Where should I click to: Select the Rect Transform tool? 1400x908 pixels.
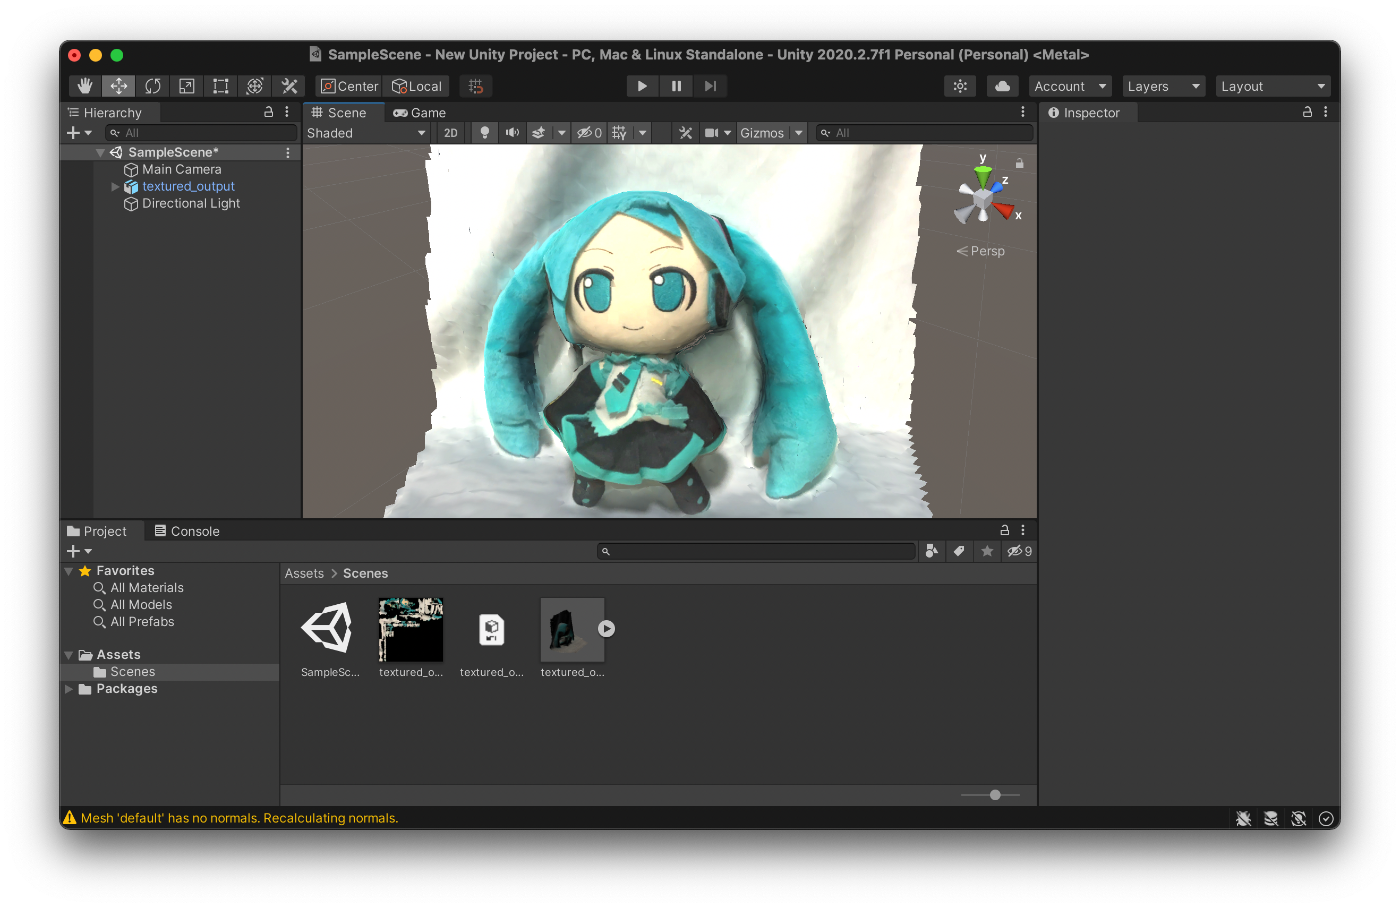click(x=221, y=86)
